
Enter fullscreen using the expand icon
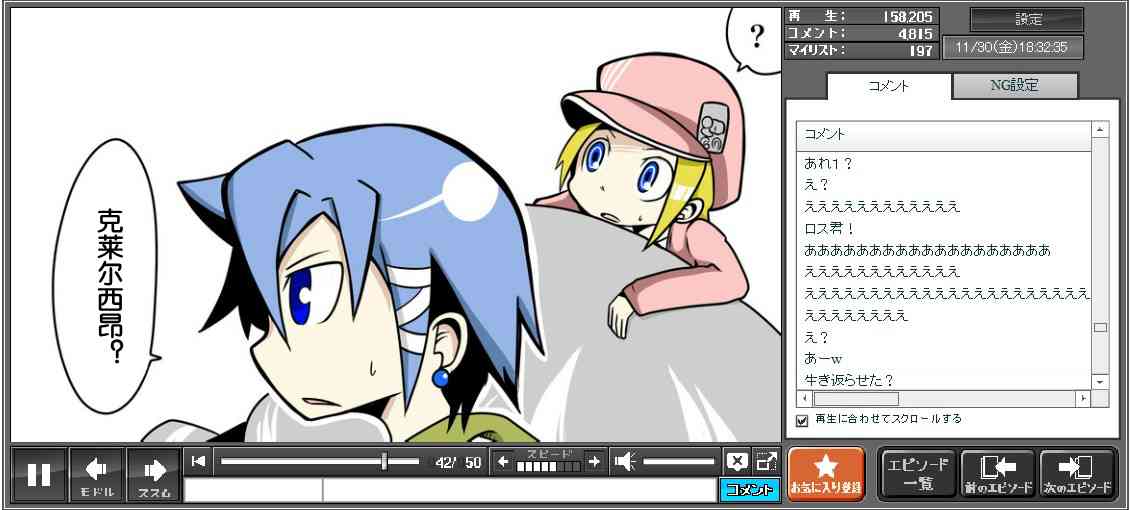point(766,461)
